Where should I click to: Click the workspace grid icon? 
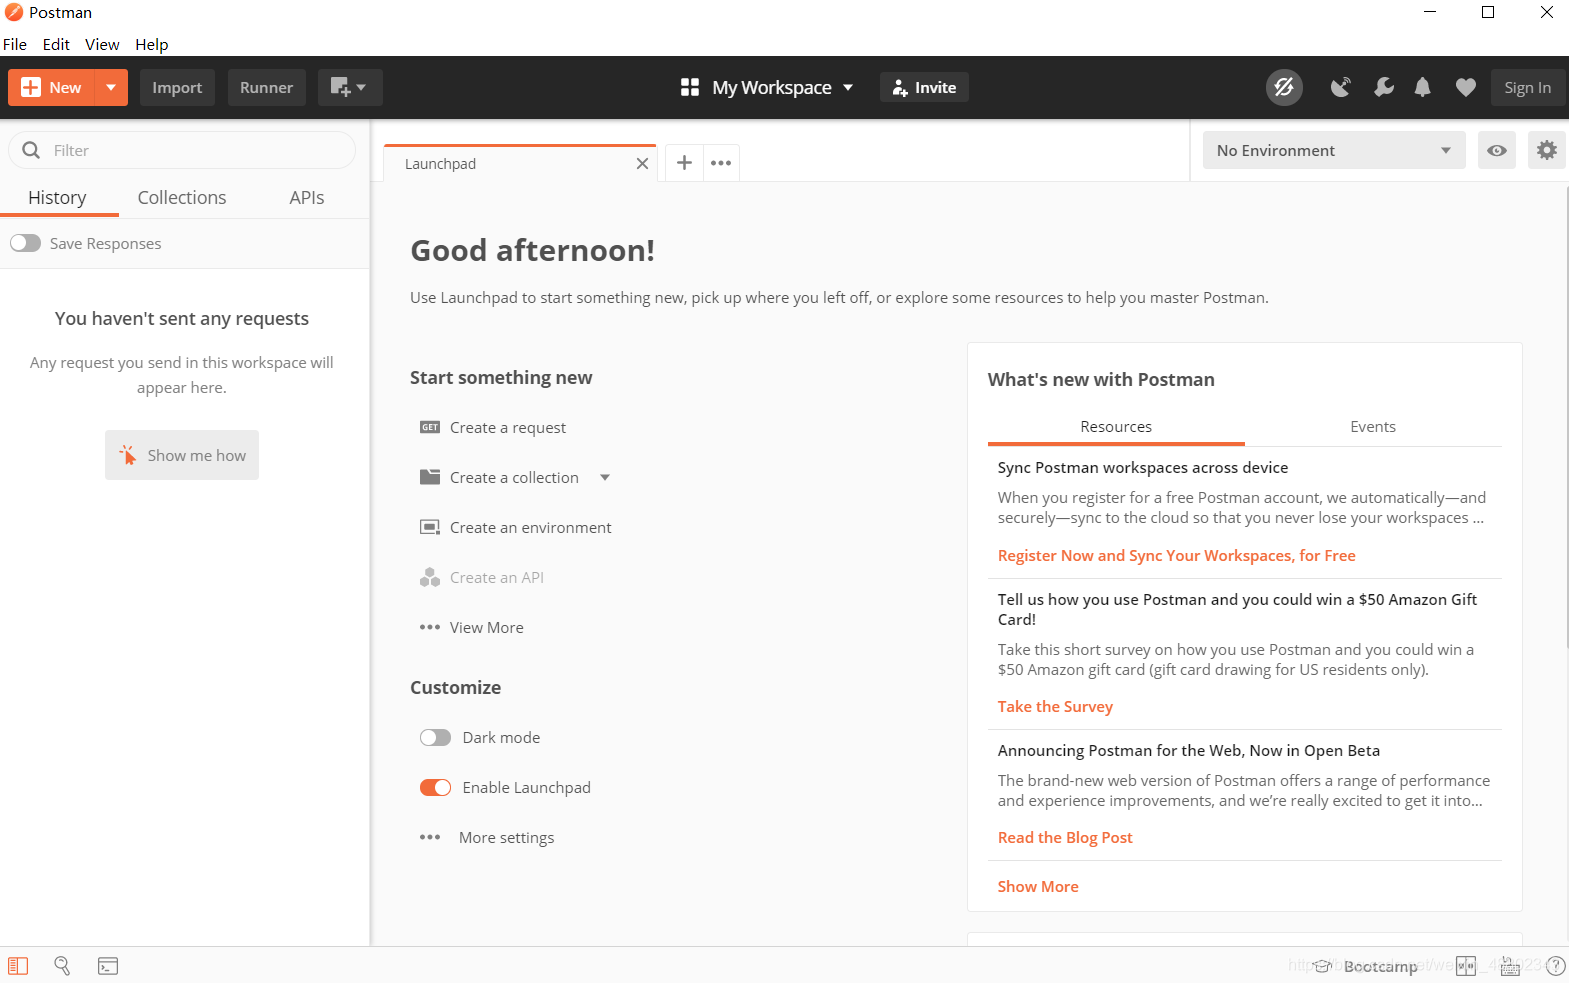click(689, 87)
